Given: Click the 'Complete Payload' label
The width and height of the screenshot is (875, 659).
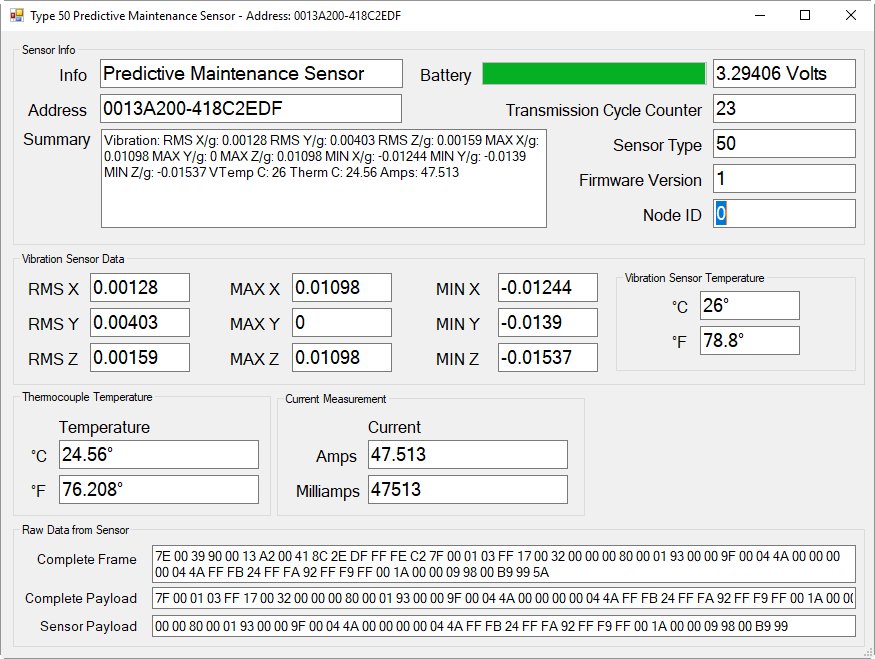Looking at the screenshot, I should point(81,599).
